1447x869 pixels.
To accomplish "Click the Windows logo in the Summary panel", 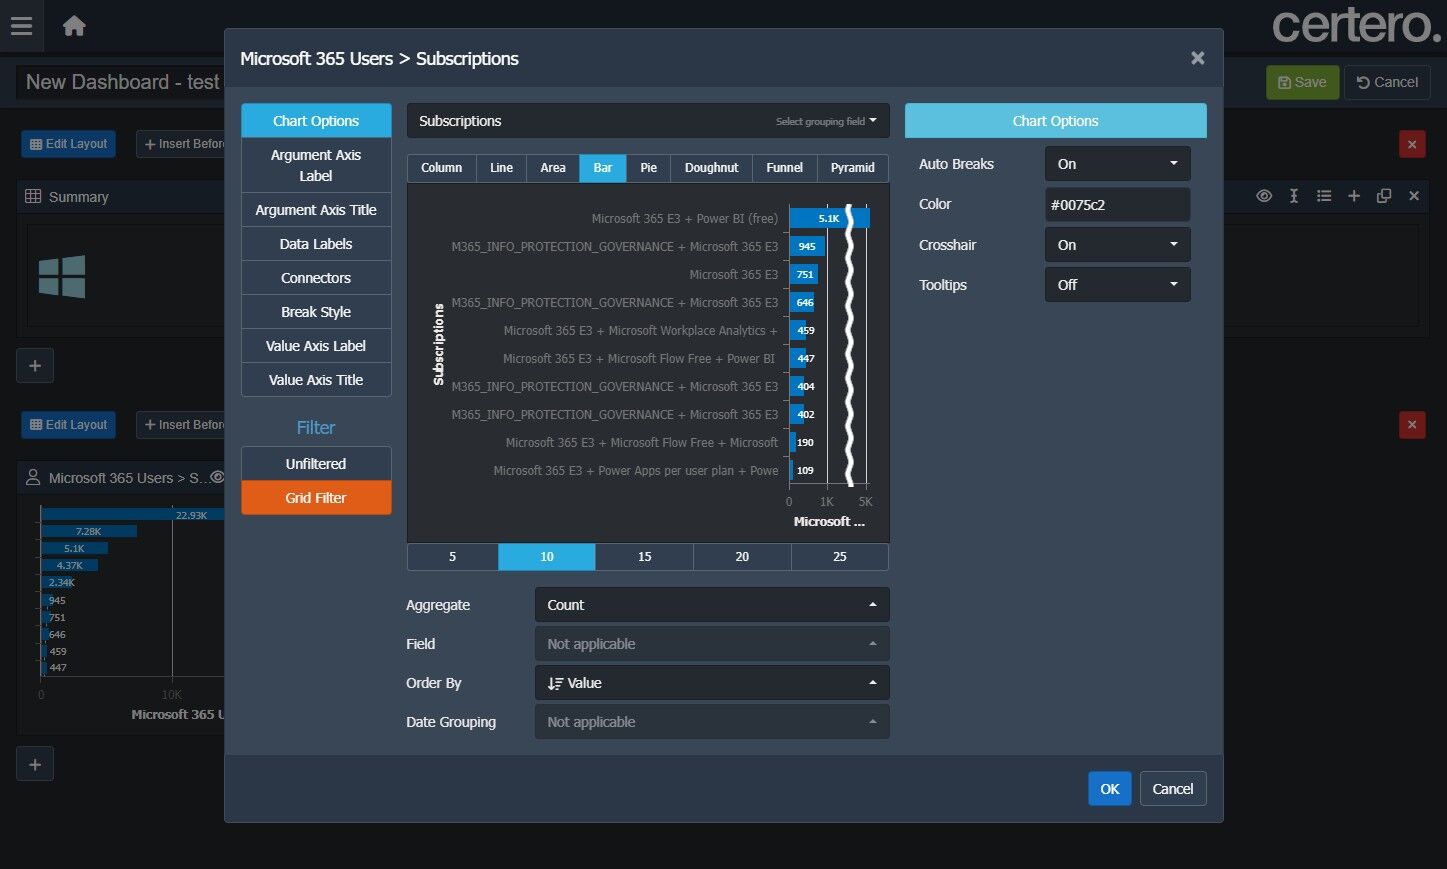I will pos(62,276).
